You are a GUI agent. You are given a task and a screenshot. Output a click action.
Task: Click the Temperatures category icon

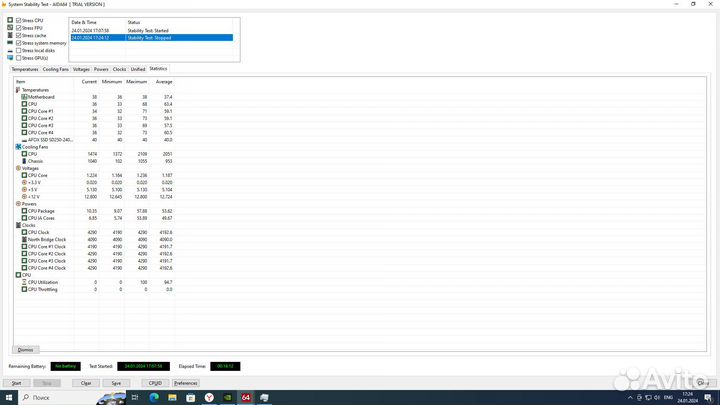pyautogui.click(x=18, y=90)
